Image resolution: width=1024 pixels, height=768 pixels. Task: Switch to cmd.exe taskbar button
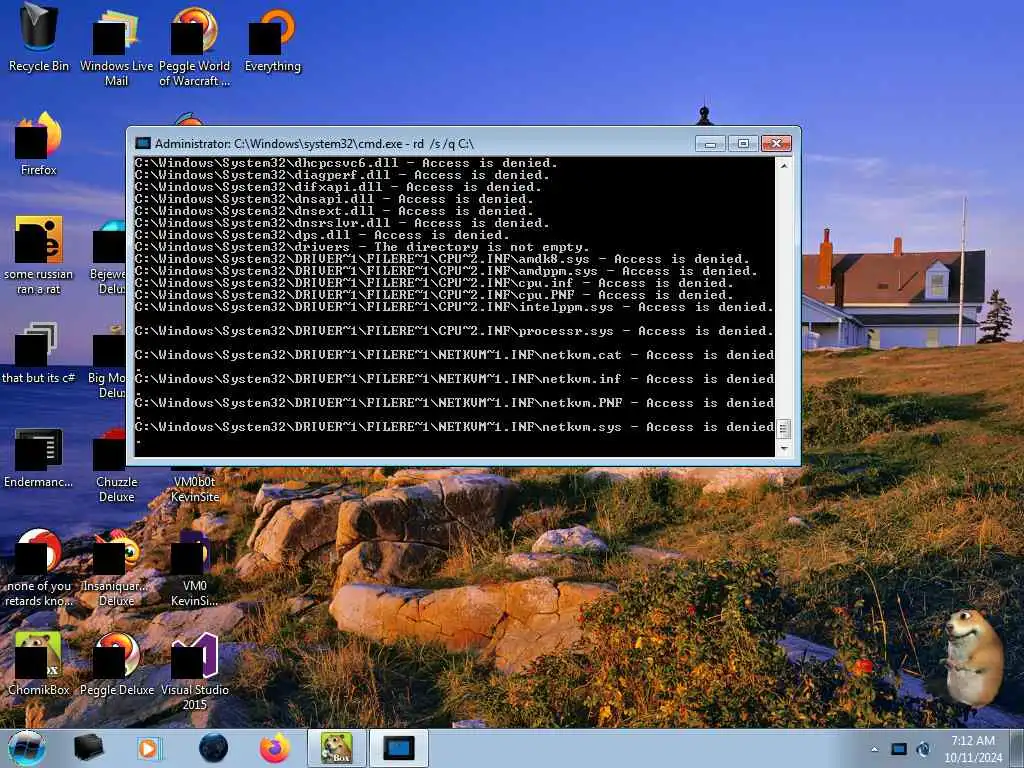point(399,748)
